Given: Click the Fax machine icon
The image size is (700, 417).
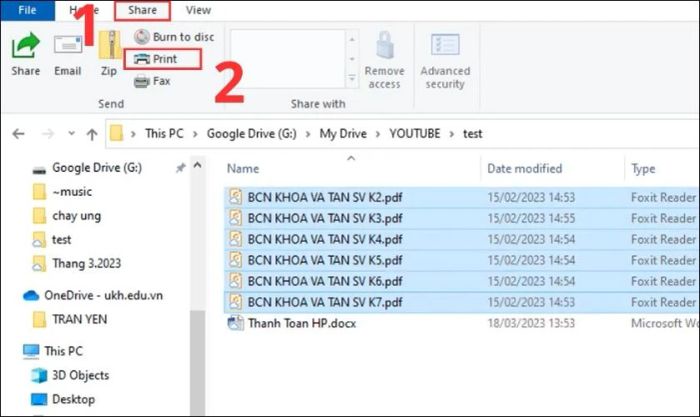Looking at the screenshot, I should click(142, 81).
